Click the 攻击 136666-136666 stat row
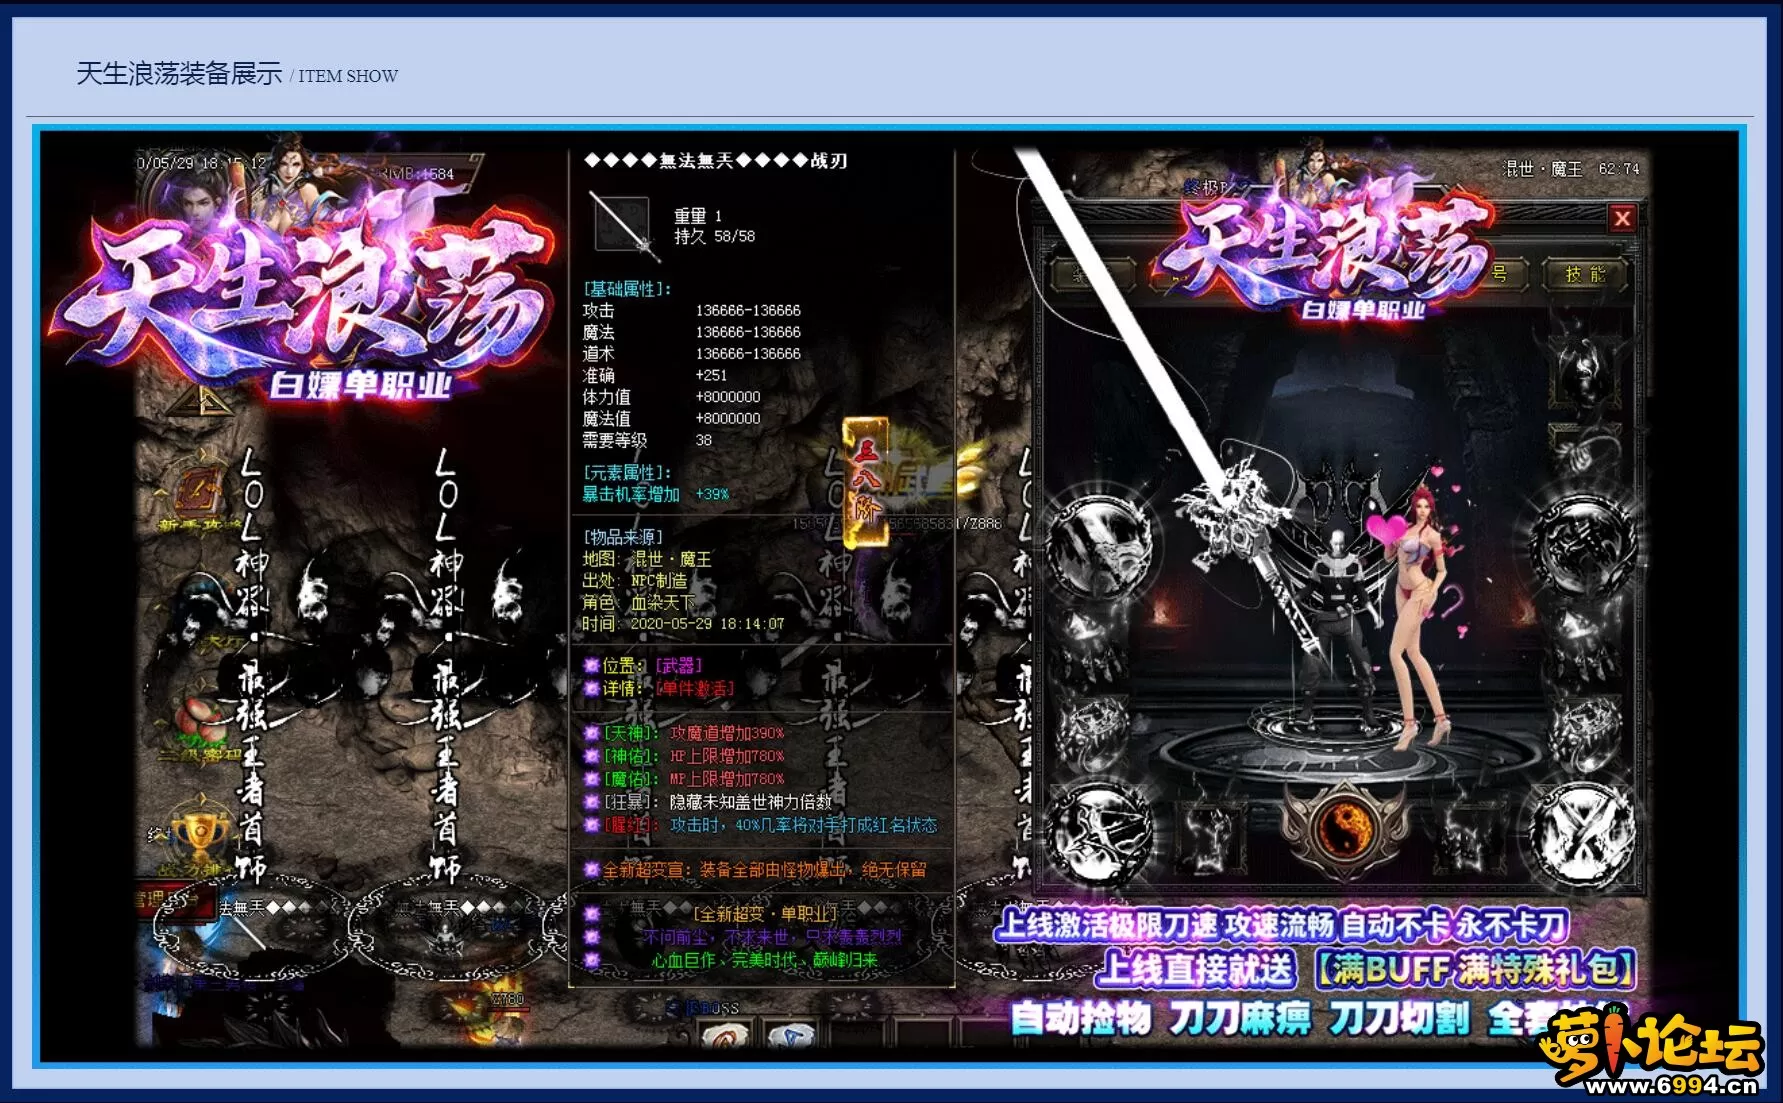1783x1103 pixels. [691, 311]
